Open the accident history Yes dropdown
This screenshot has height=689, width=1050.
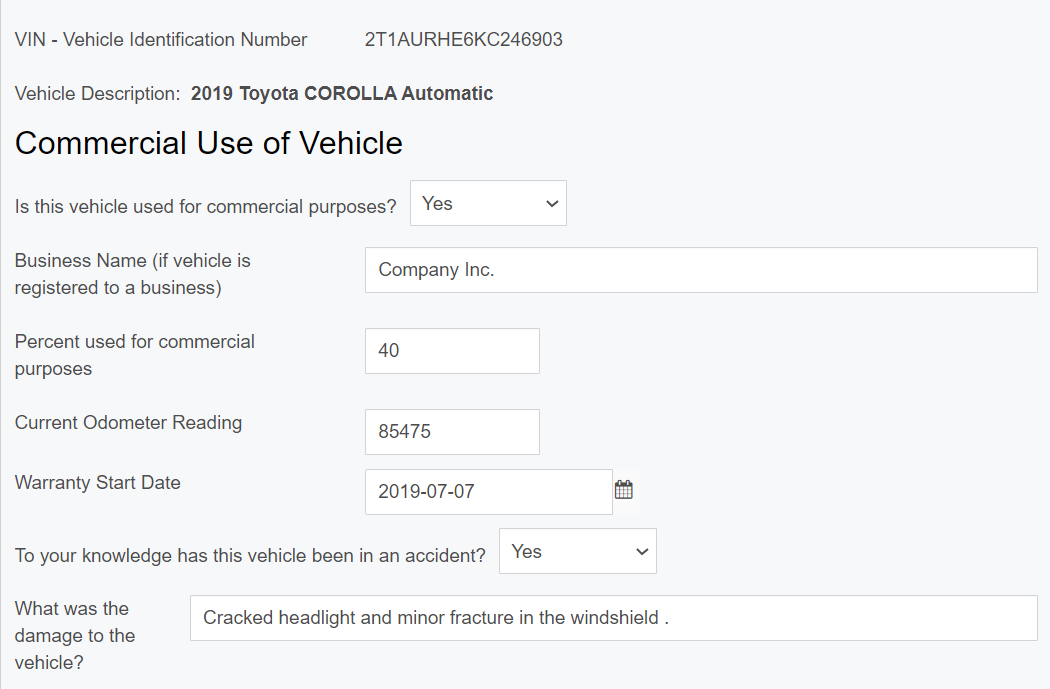coord(577,551)
